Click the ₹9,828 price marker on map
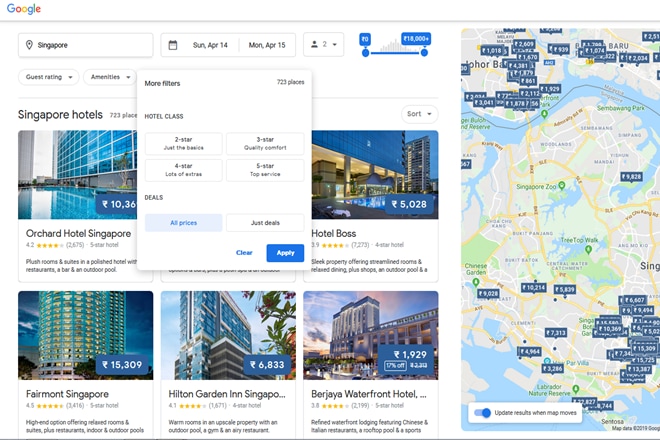Screen dimensions: 660x440 point(631,176)
